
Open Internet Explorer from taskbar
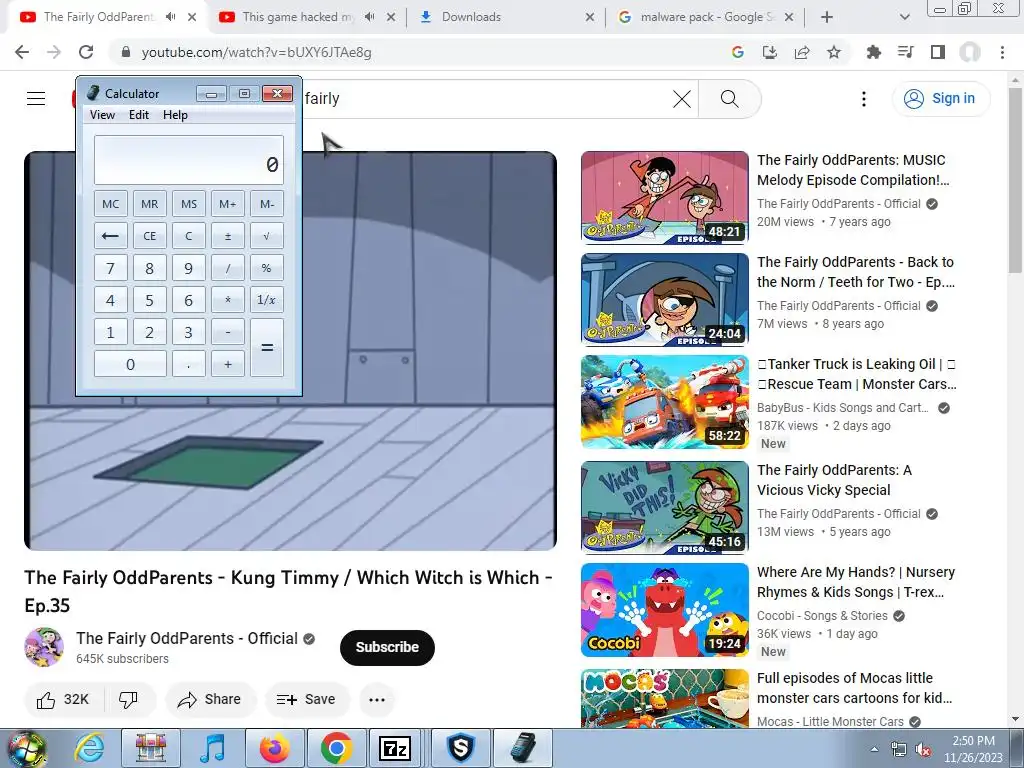point(89,748)
